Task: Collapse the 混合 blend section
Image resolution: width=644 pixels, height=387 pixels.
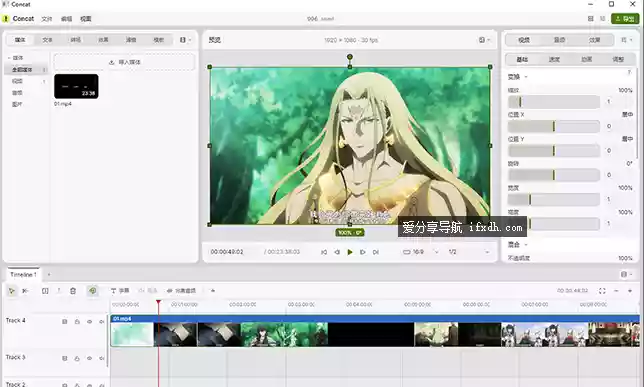Action: (518, 244)
